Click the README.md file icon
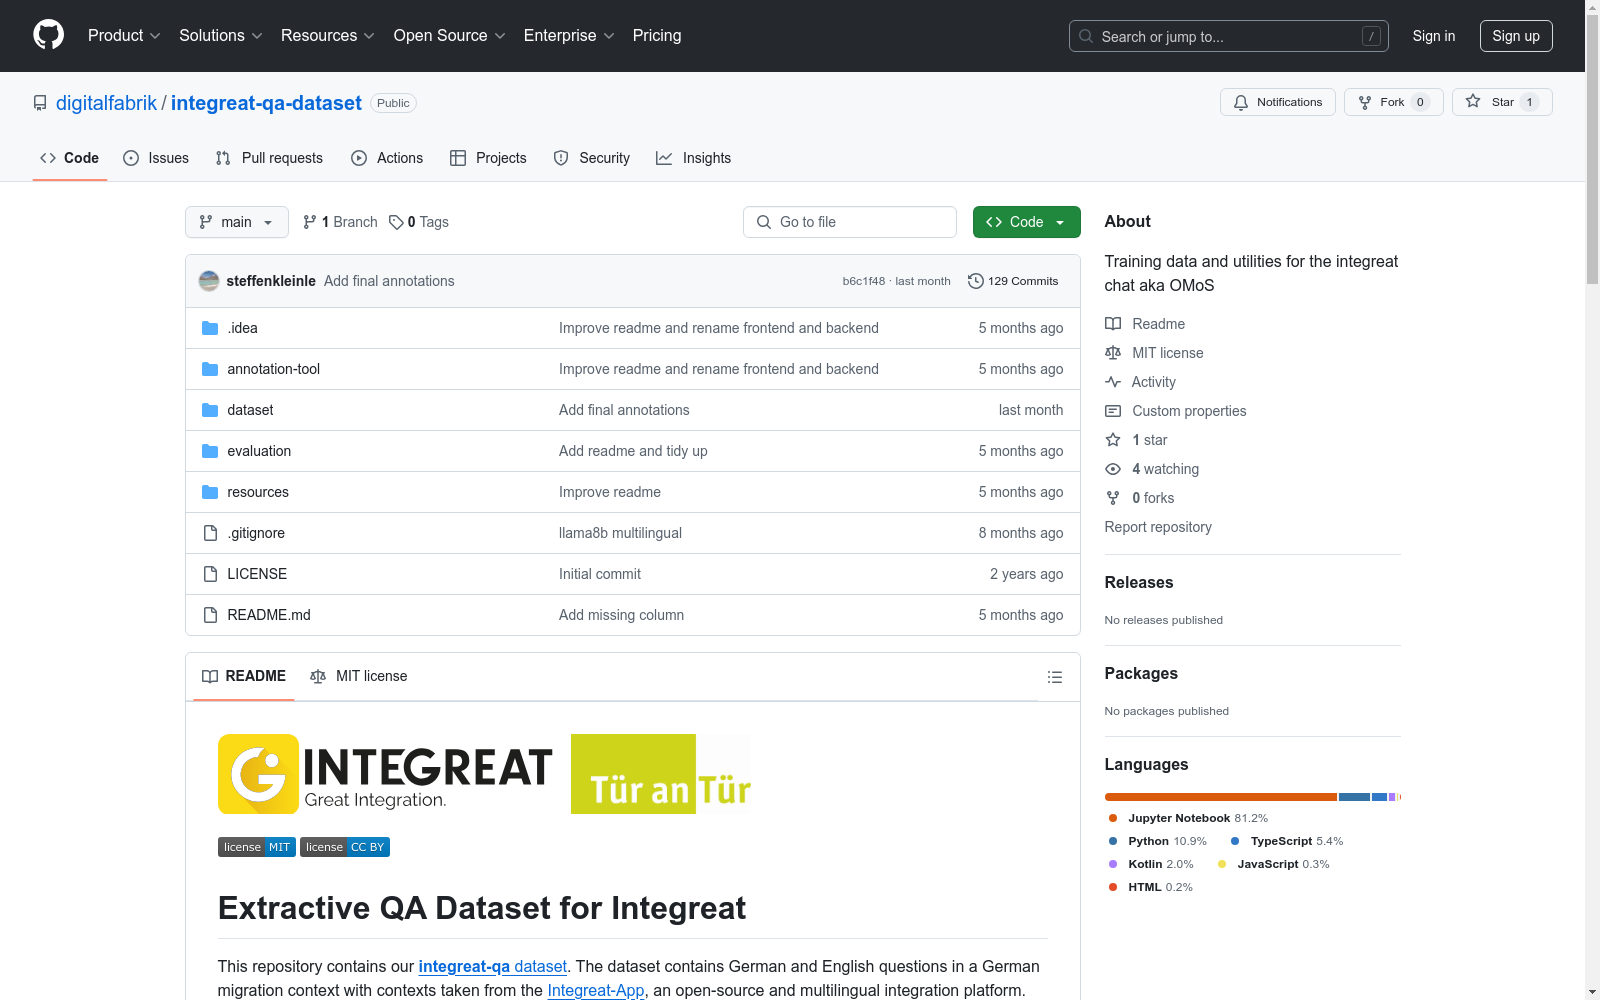This screenshot has width=1600, height=1000. 210,615
